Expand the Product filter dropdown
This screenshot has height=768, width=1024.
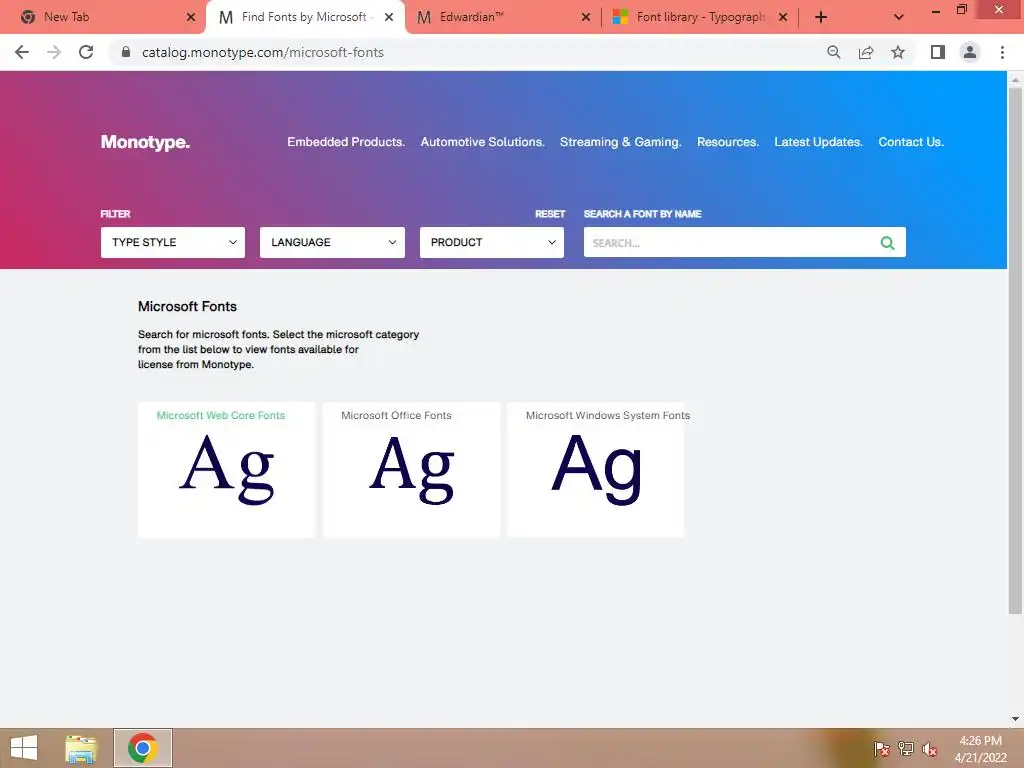click(x=492, y=242)
